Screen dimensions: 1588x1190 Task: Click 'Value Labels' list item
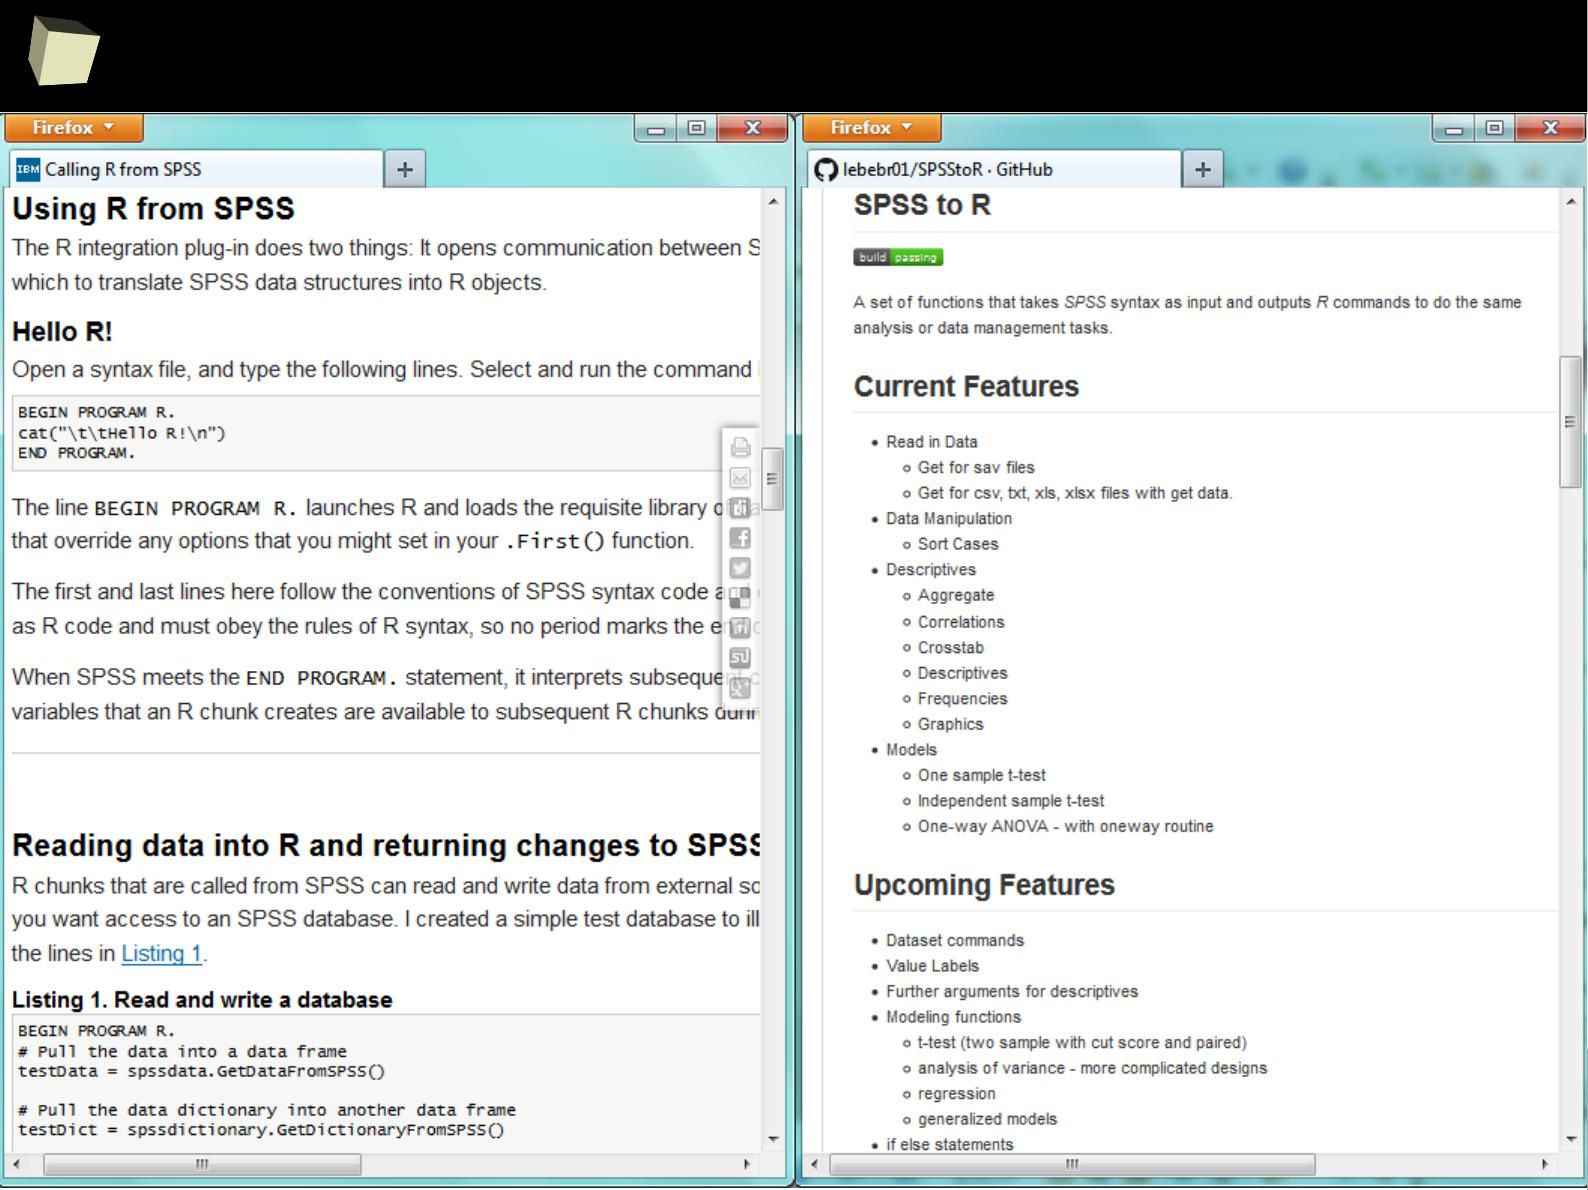click(x=932, y=966)
